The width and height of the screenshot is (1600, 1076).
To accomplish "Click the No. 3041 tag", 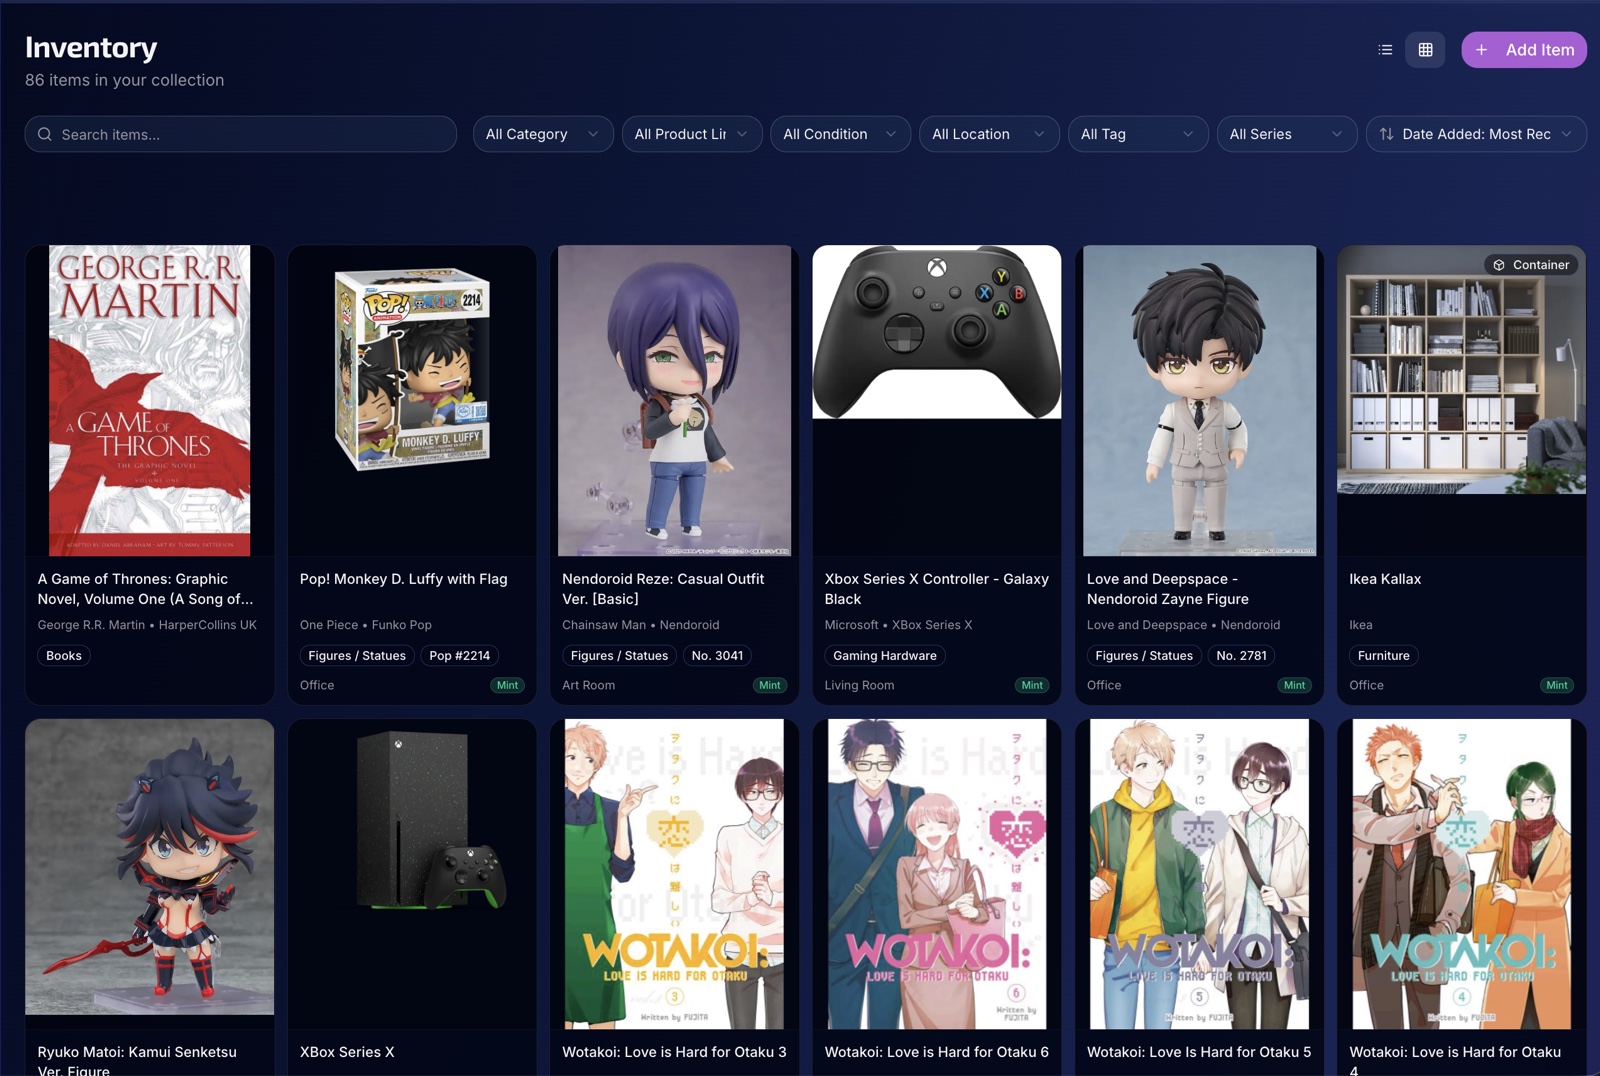I will pyautogui.click(x=717, y=656).
